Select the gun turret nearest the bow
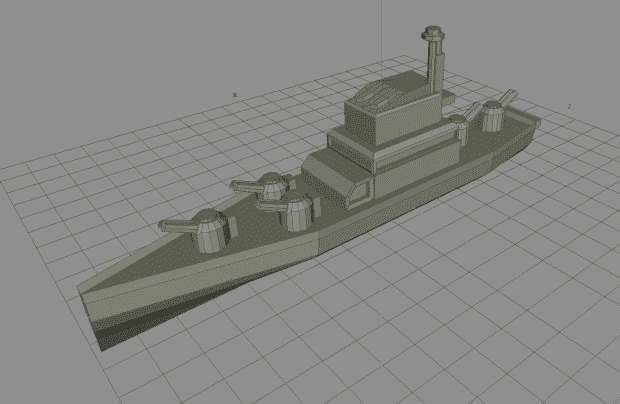This screenshot has width=620, height=404. [x=210, y=231]
